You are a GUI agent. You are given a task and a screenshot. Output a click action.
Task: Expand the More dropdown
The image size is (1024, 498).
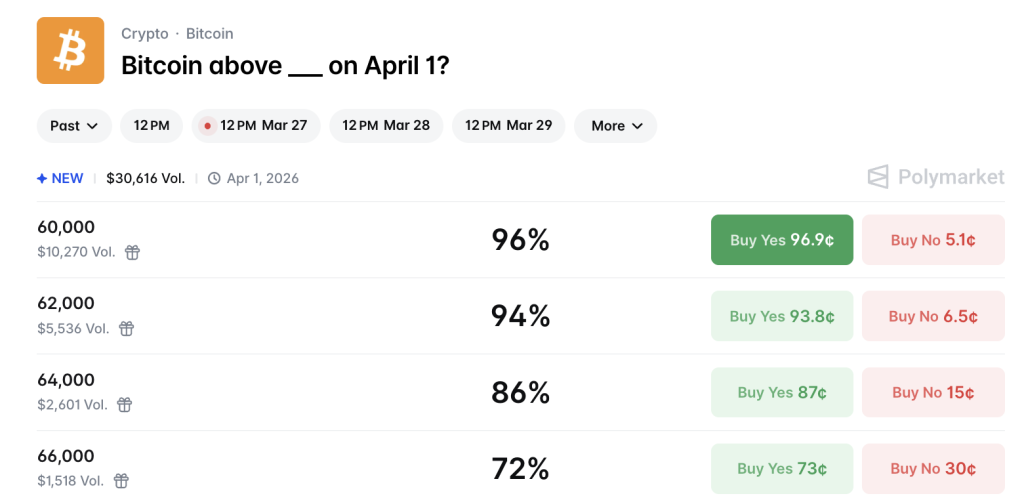(x=615, y=126)
